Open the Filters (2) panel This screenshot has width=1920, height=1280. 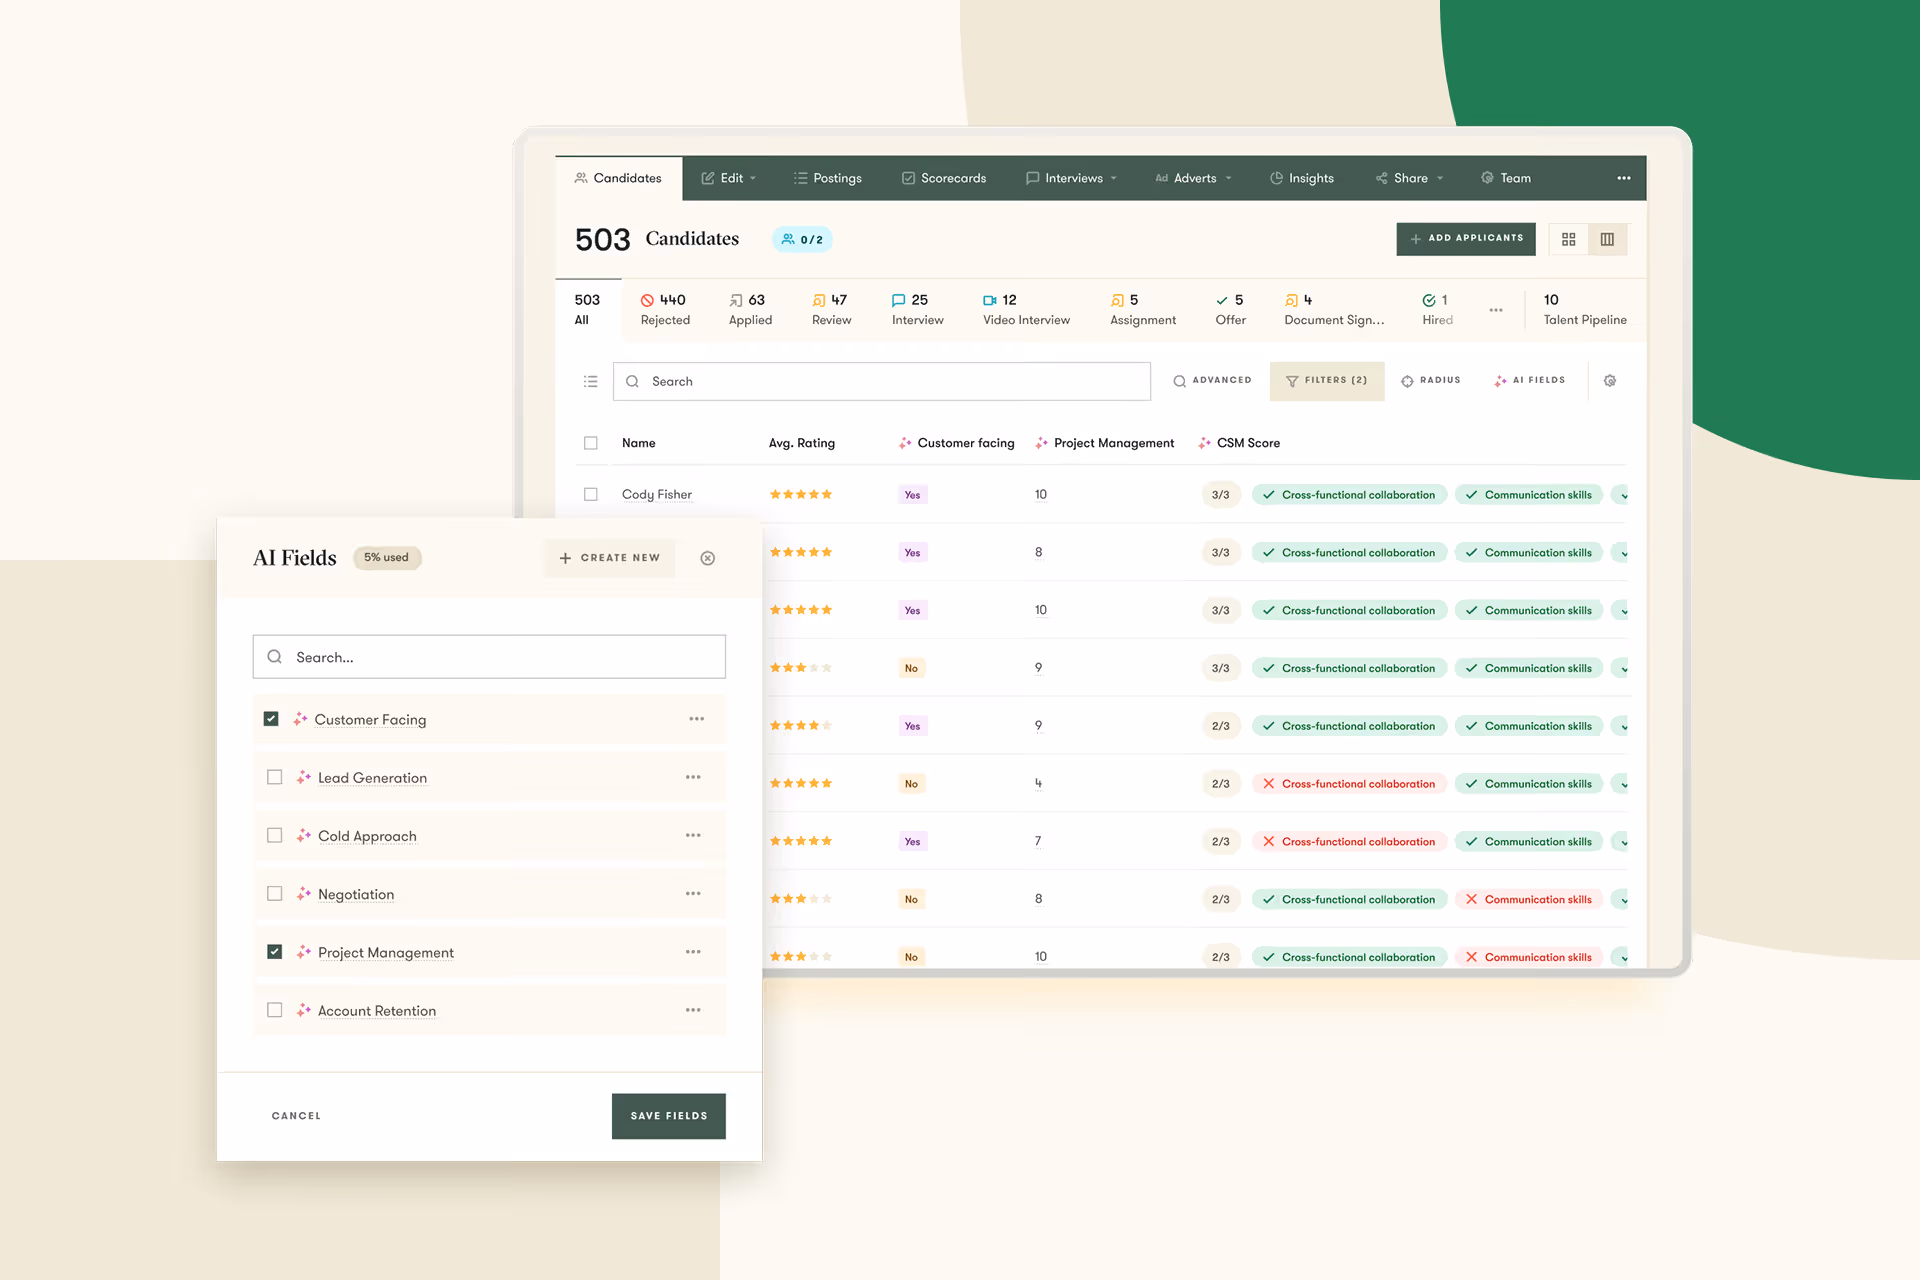click(1327, 381)
